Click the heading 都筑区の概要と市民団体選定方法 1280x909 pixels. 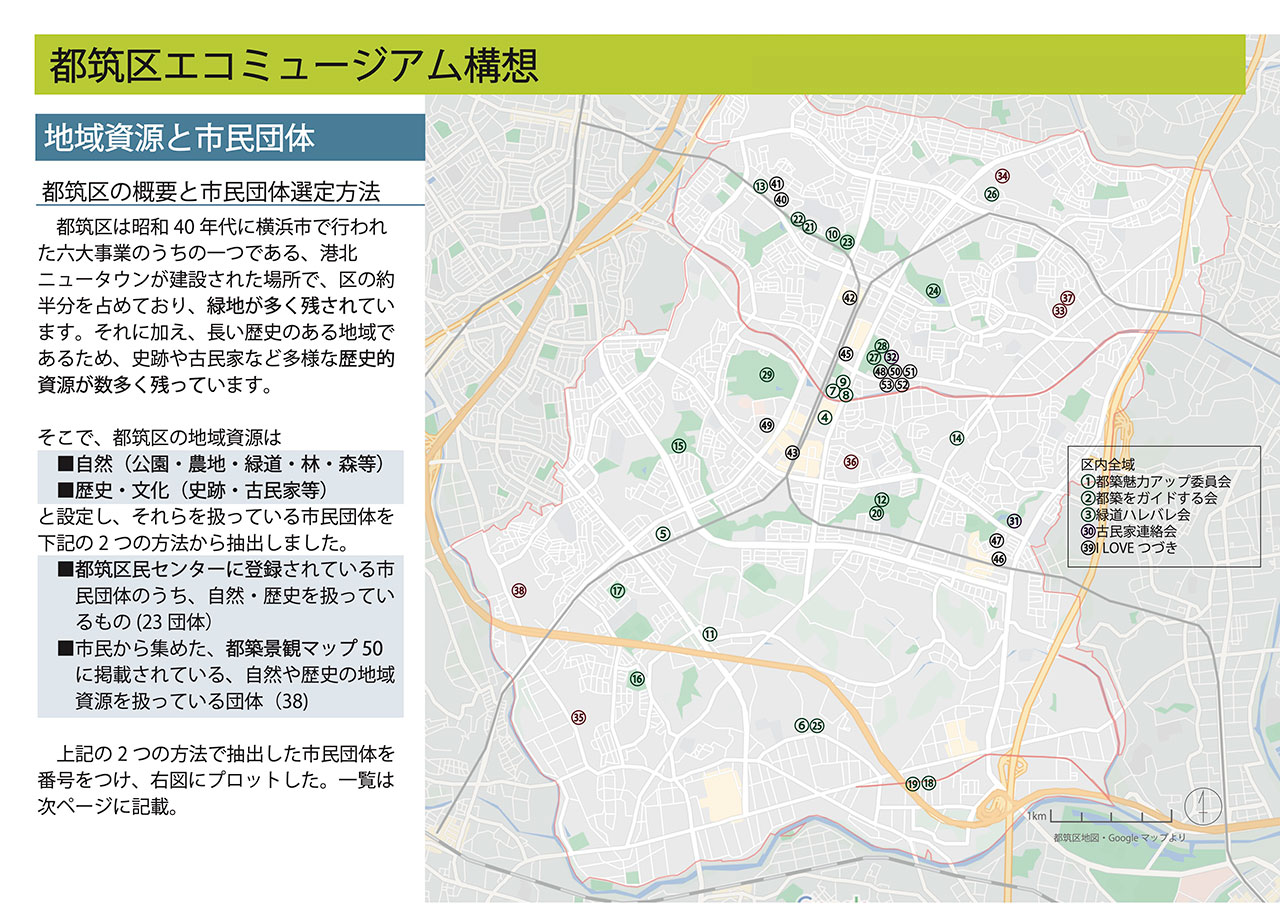tap(212, 191)
